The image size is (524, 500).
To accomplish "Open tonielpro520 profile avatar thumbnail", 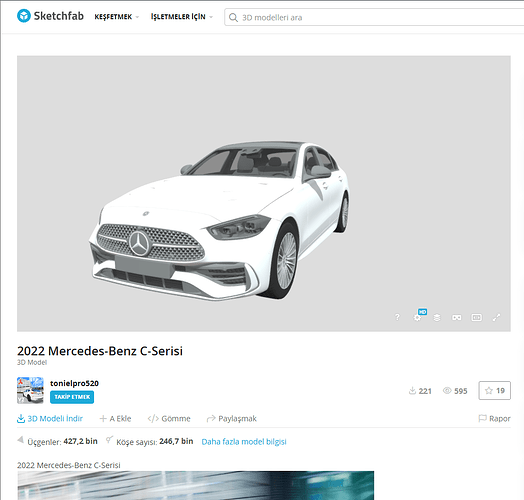I will point(30,390).
